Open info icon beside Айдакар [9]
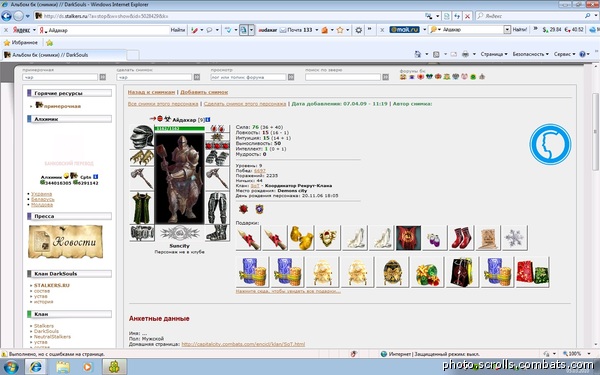The image size is (600, 375). click(208, 120)
